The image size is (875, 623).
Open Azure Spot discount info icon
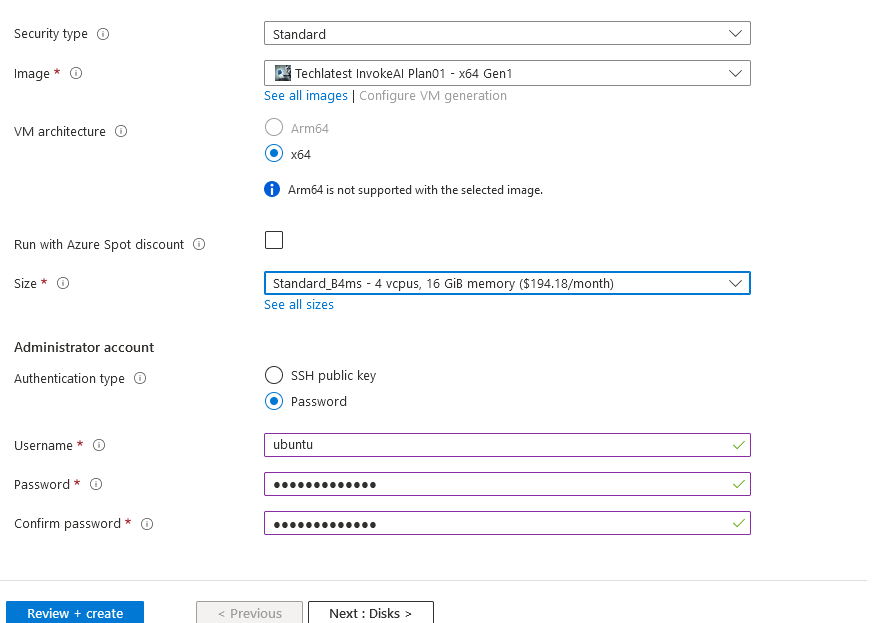point(199,244)
